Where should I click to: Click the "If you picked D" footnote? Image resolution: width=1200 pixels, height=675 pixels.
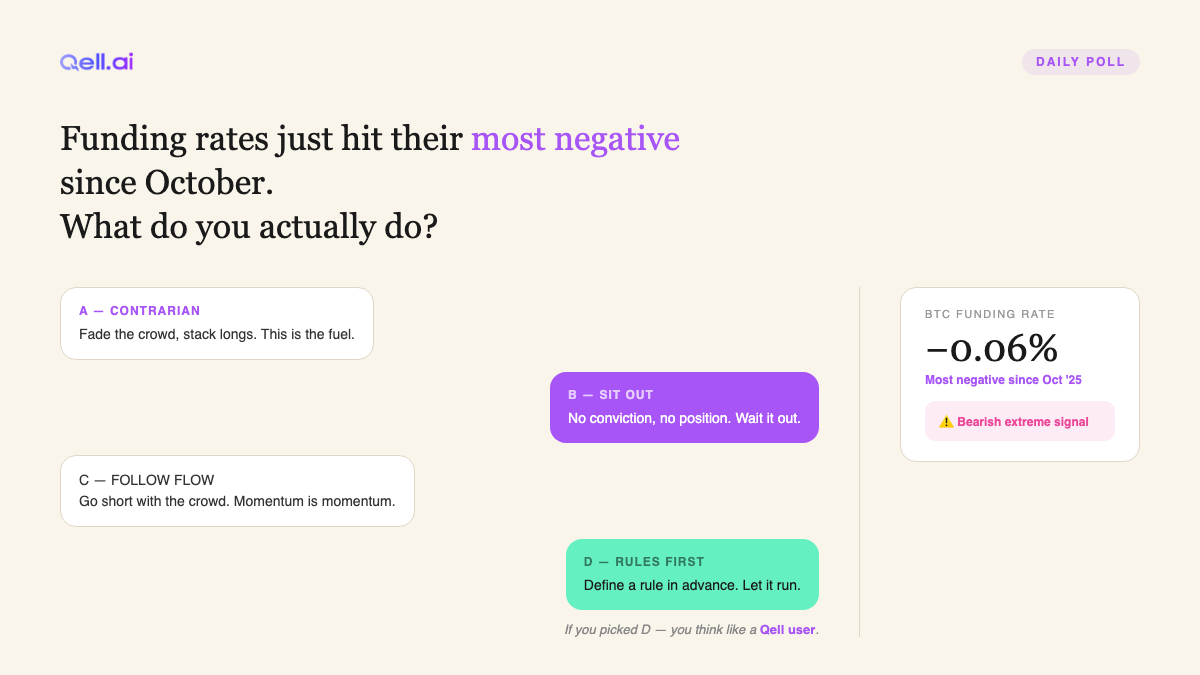click(660, 630)
